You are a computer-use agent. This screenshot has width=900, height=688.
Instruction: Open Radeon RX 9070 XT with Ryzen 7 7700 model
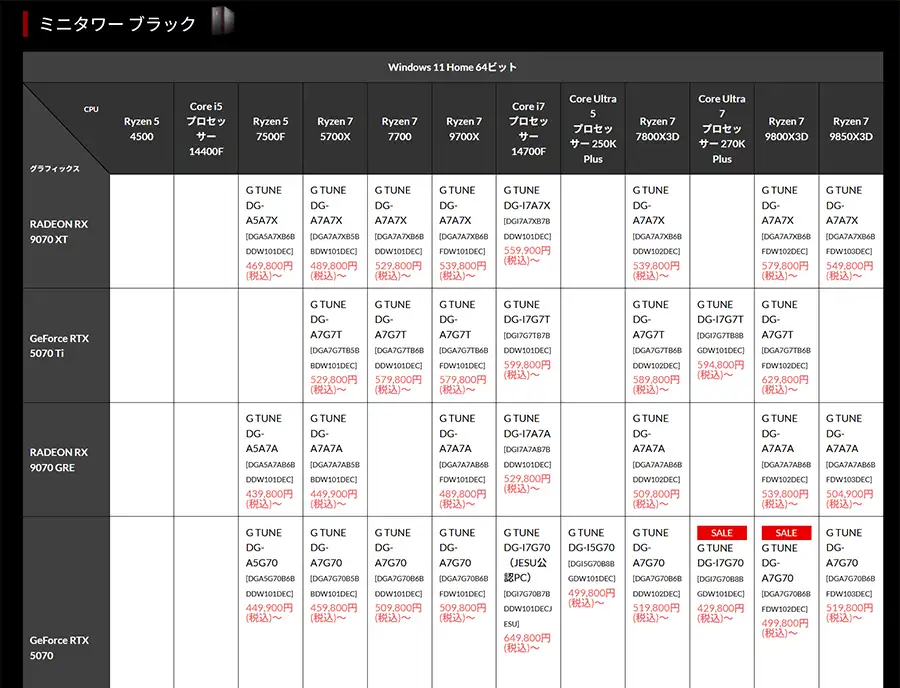[x=399, y=232]
